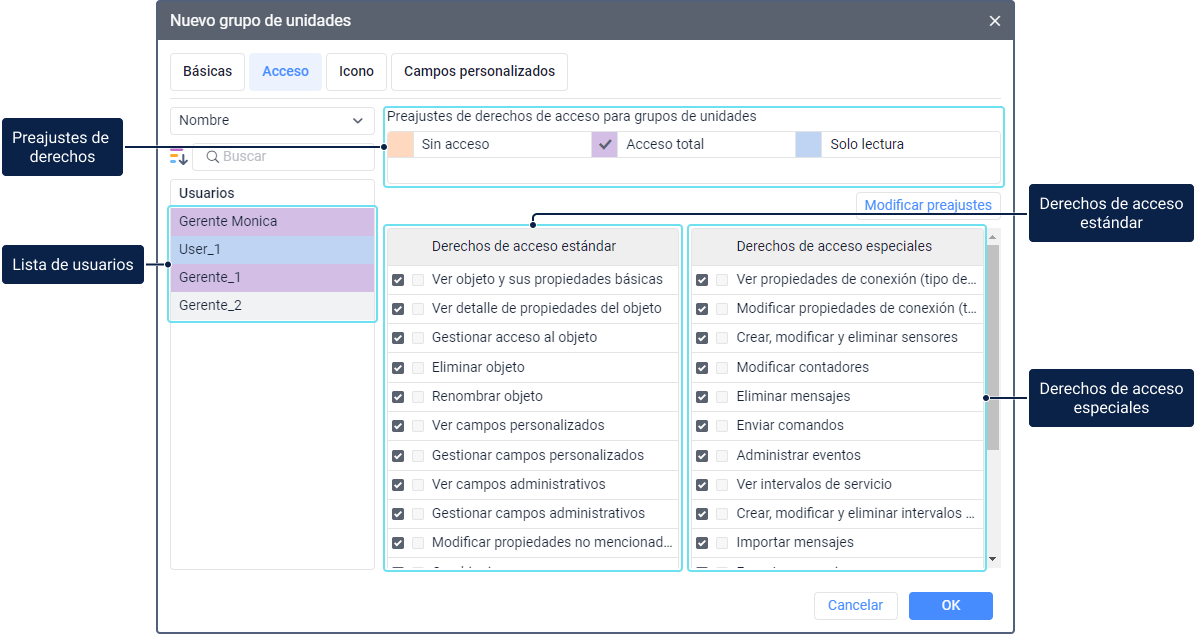Click the sort users icon
This screenshot has width=1196, height=634.
click(x=179, y=157)
